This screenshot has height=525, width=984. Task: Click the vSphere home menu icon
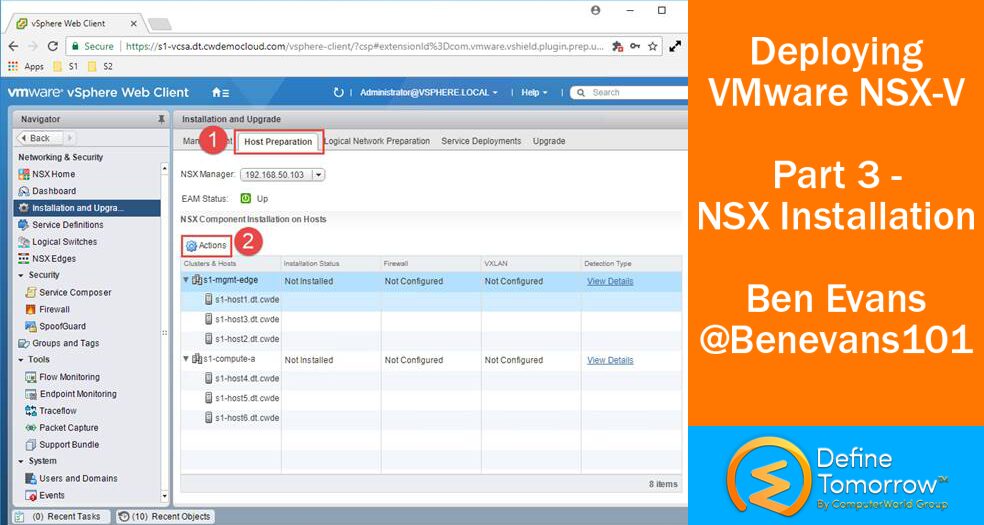pyautogui.click(x=220, y=92)
